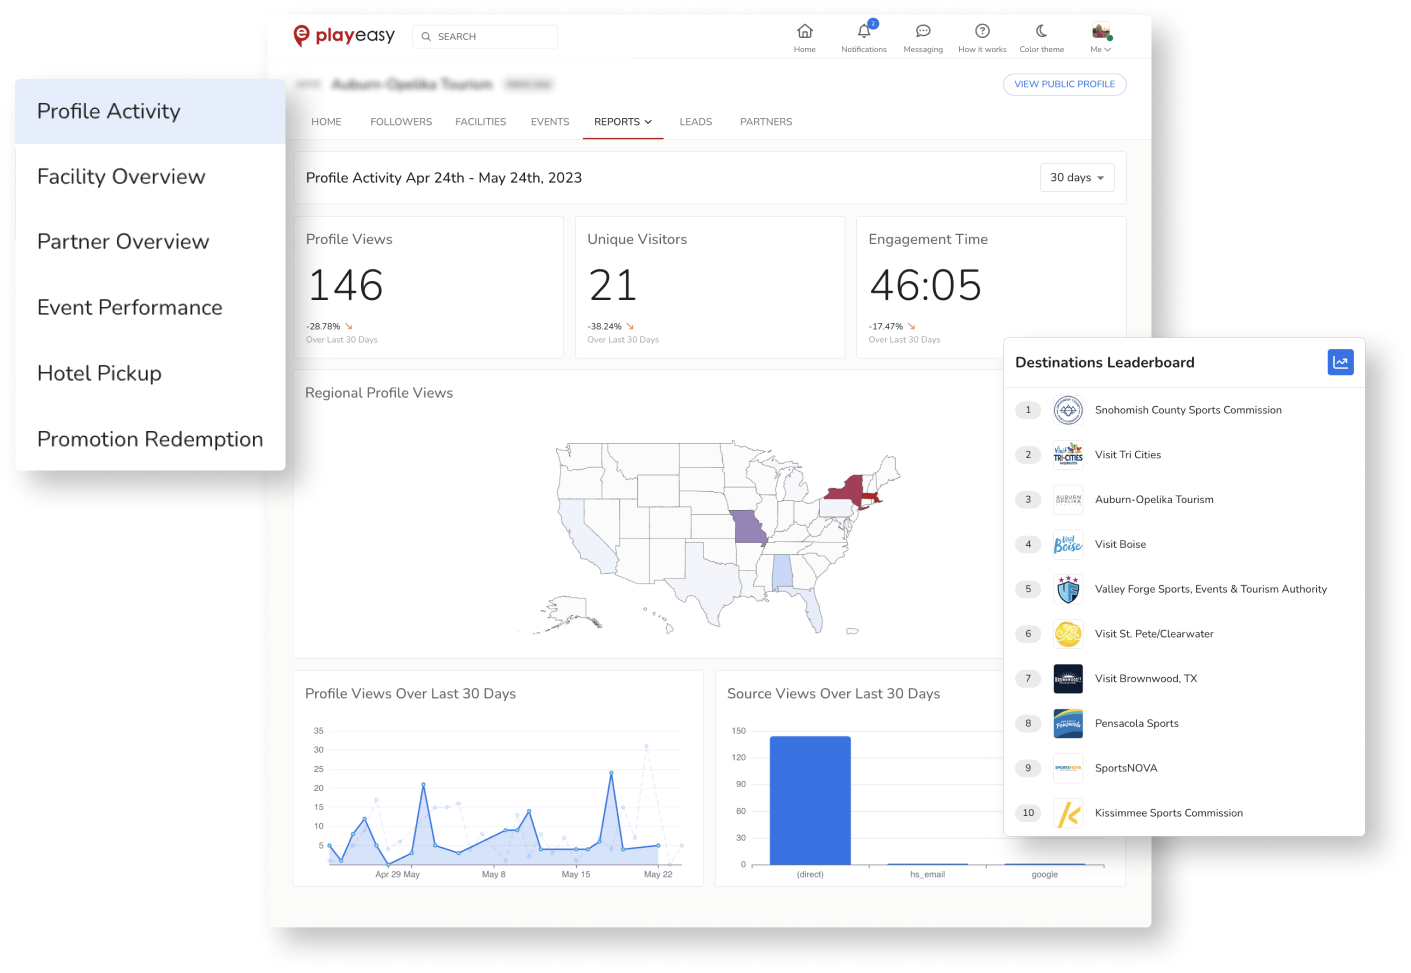Select Promotion Redemption report

coord(150,440)
